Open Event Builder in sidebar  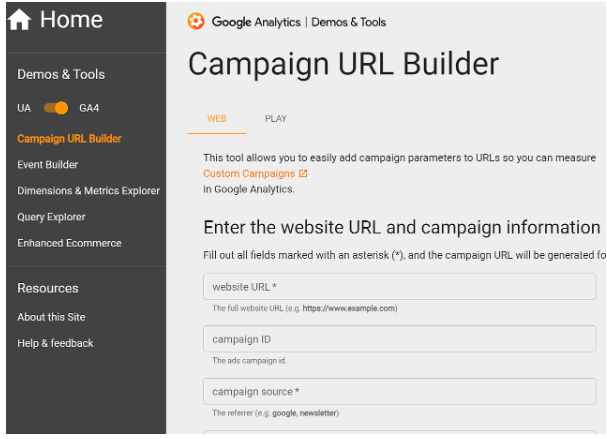pos(47,165)
